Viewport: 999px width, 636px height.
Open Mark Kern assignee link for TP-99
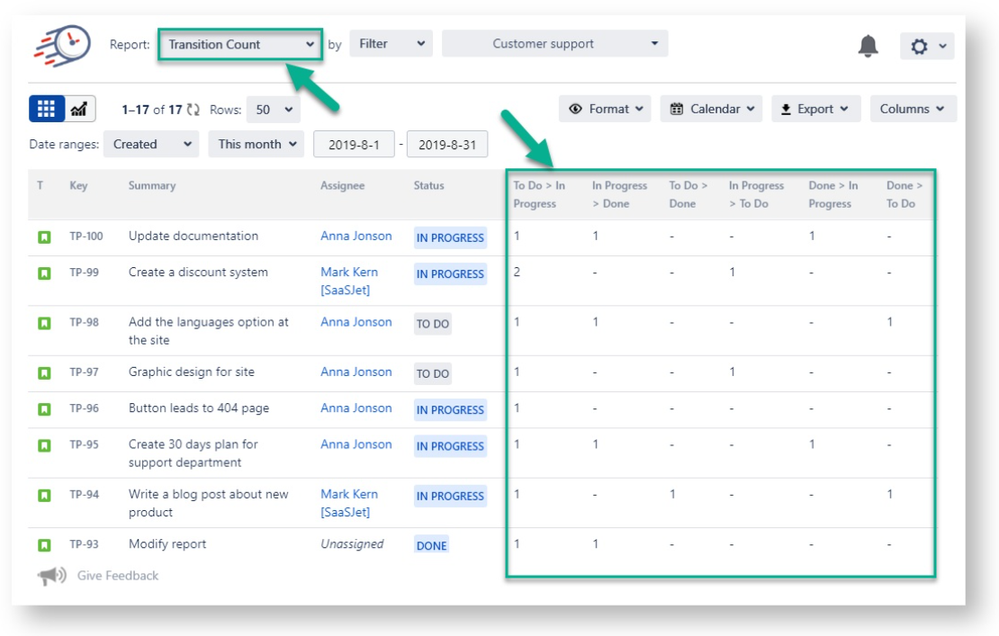[349, 281]
